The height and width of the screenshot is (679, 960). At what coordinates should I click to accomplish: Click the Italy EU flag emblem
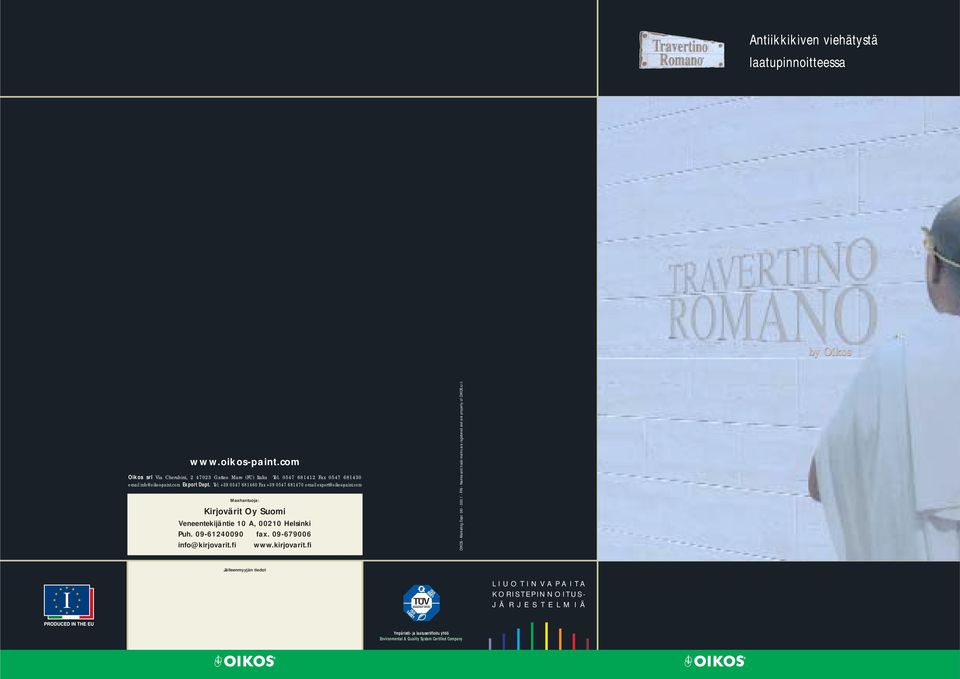tap(69, 602)
